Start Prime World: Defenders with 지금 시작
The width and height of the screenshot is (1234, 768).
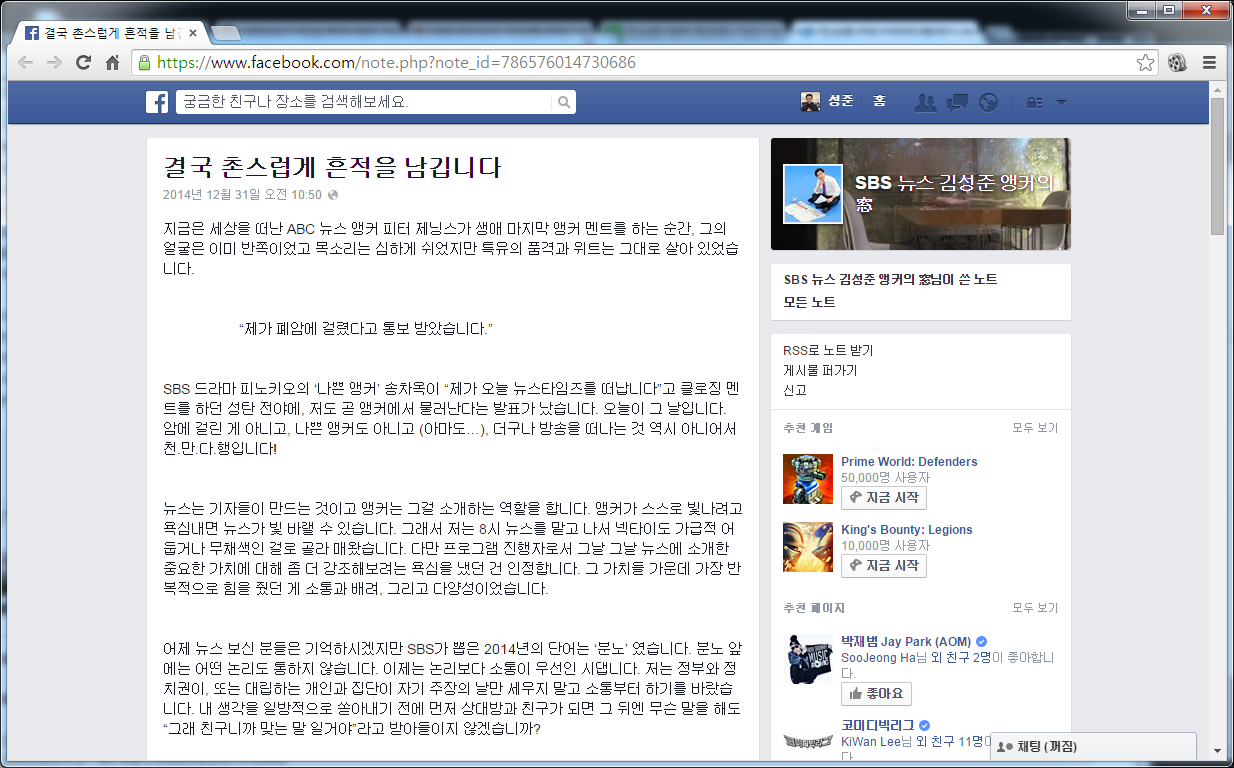[884, 498]
